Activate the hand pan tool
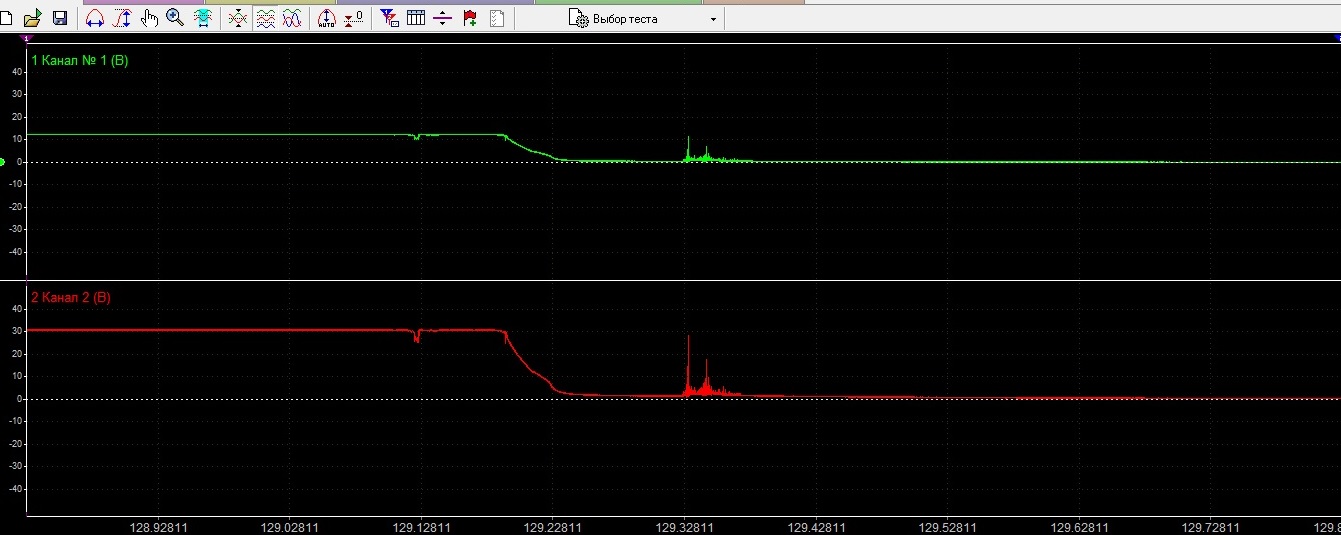The image size is (1341, 535). [150, 18]
